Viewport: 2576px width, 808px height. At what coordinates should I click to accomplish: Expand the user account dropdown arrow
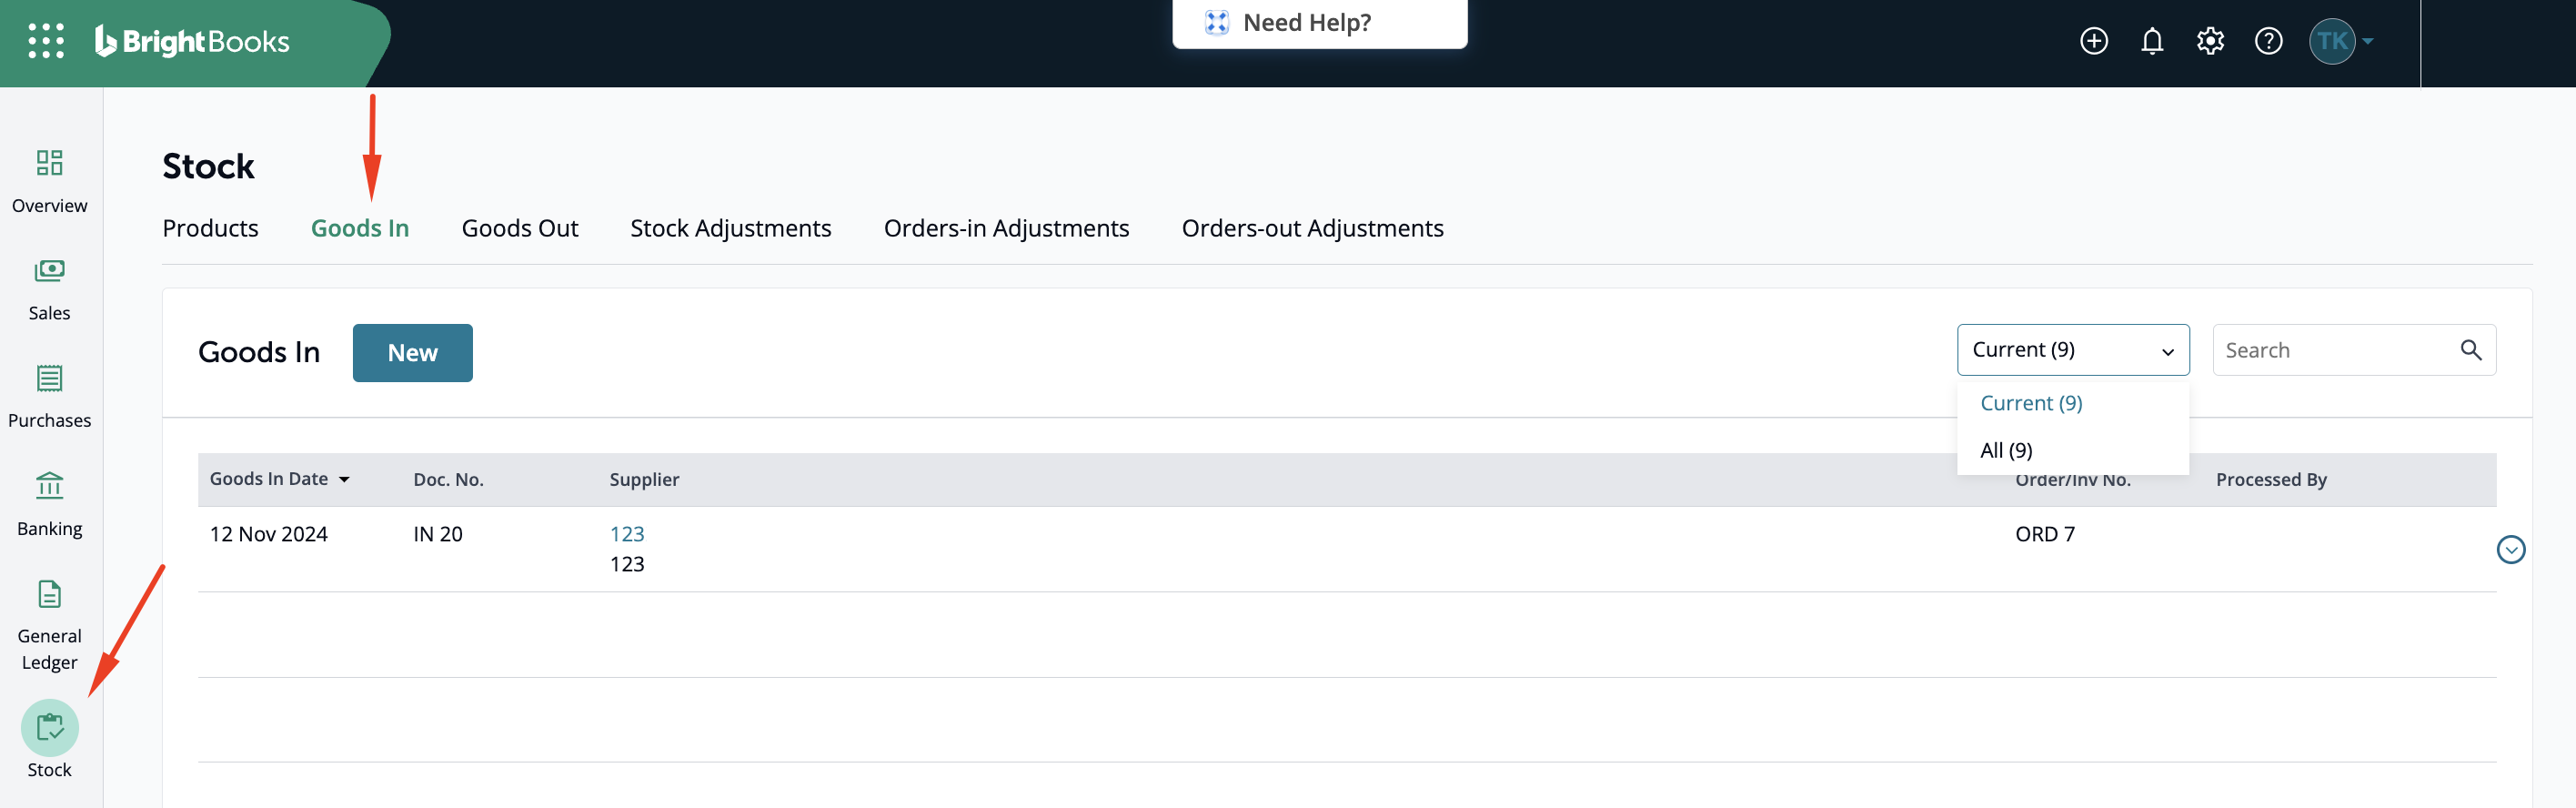[x=2368, y=42]
